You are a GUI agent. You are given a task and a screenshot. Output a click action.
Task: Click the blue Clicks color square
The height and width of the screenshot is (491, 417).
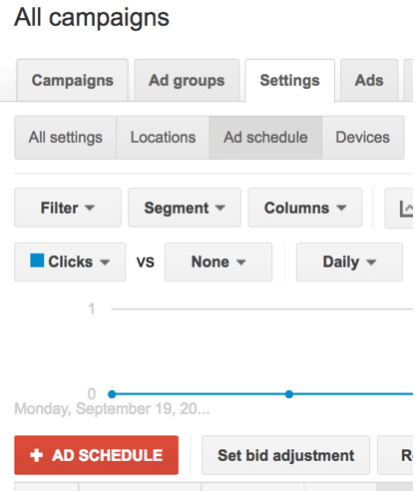37,260
